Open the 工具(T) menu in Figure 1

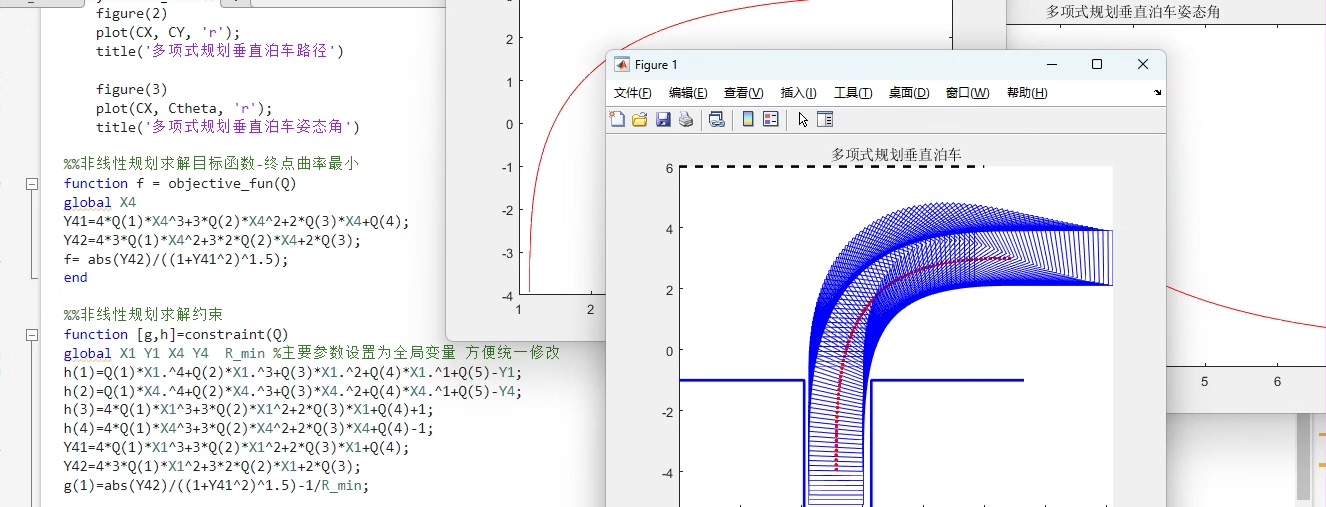click(x=853, y=93)
